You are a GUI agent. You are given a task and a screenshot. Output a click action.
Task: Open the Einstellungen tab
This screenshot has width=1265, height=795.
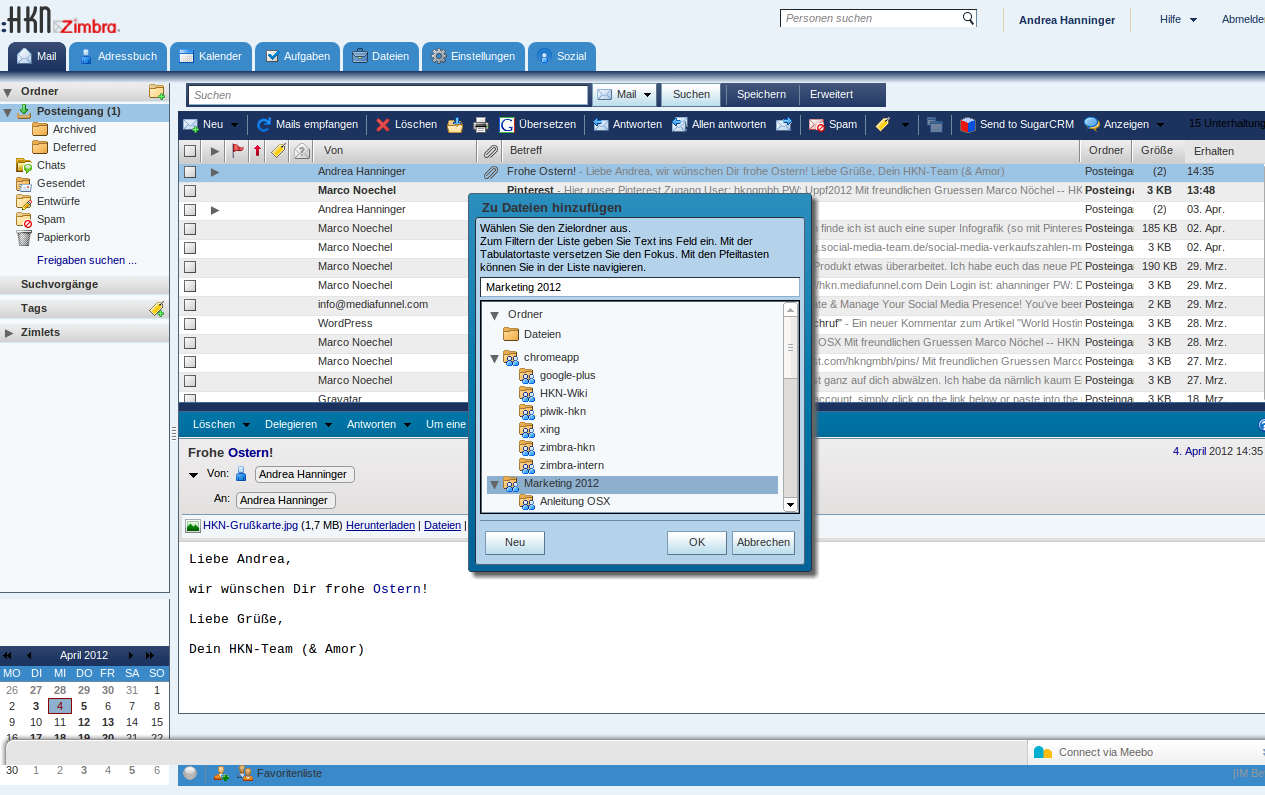473,57
